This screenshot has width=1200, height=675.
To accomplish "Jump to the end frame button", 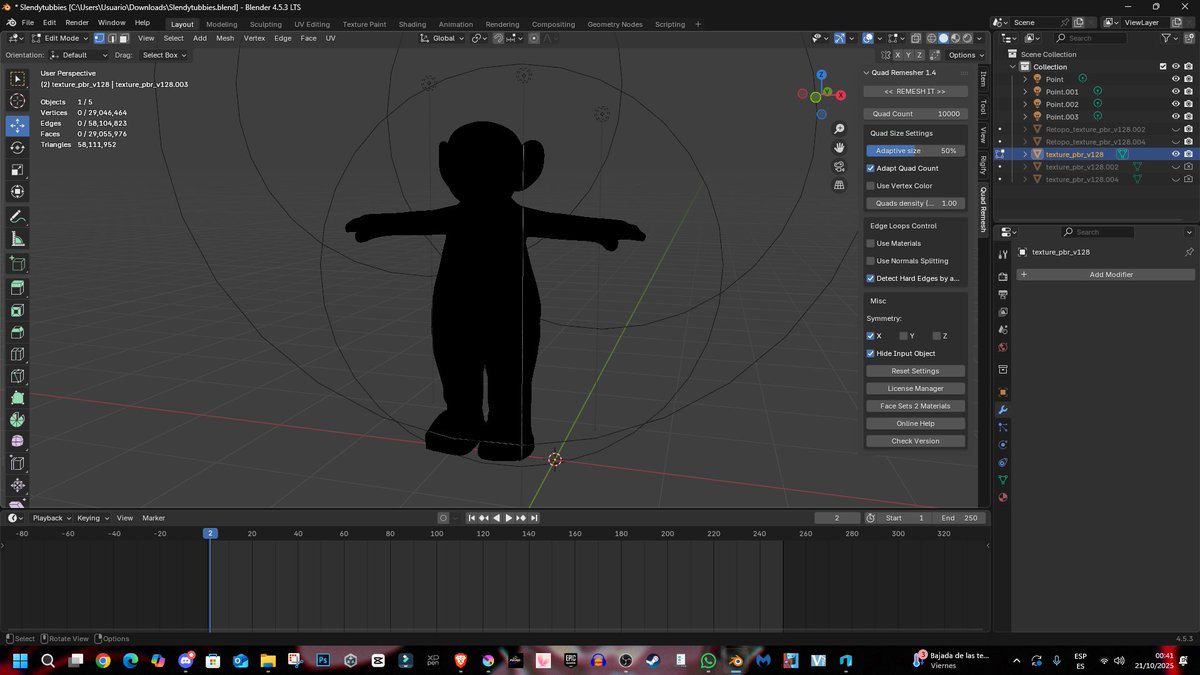I will click(x=534, y=518).
